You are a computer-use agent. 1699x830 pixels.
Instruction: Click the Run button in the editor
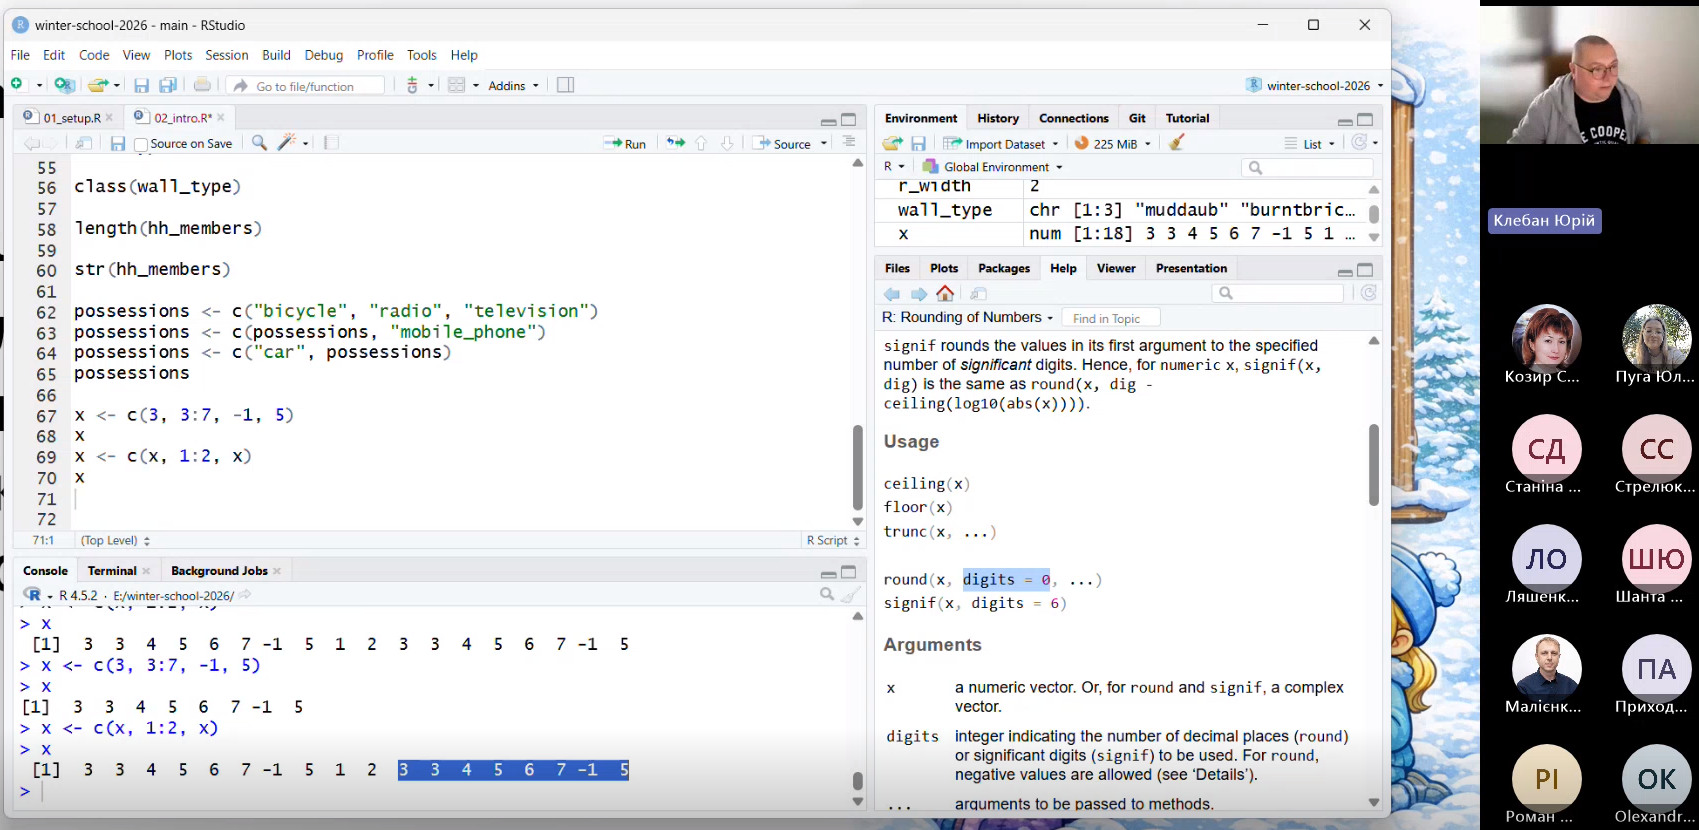tap(625, 144)
